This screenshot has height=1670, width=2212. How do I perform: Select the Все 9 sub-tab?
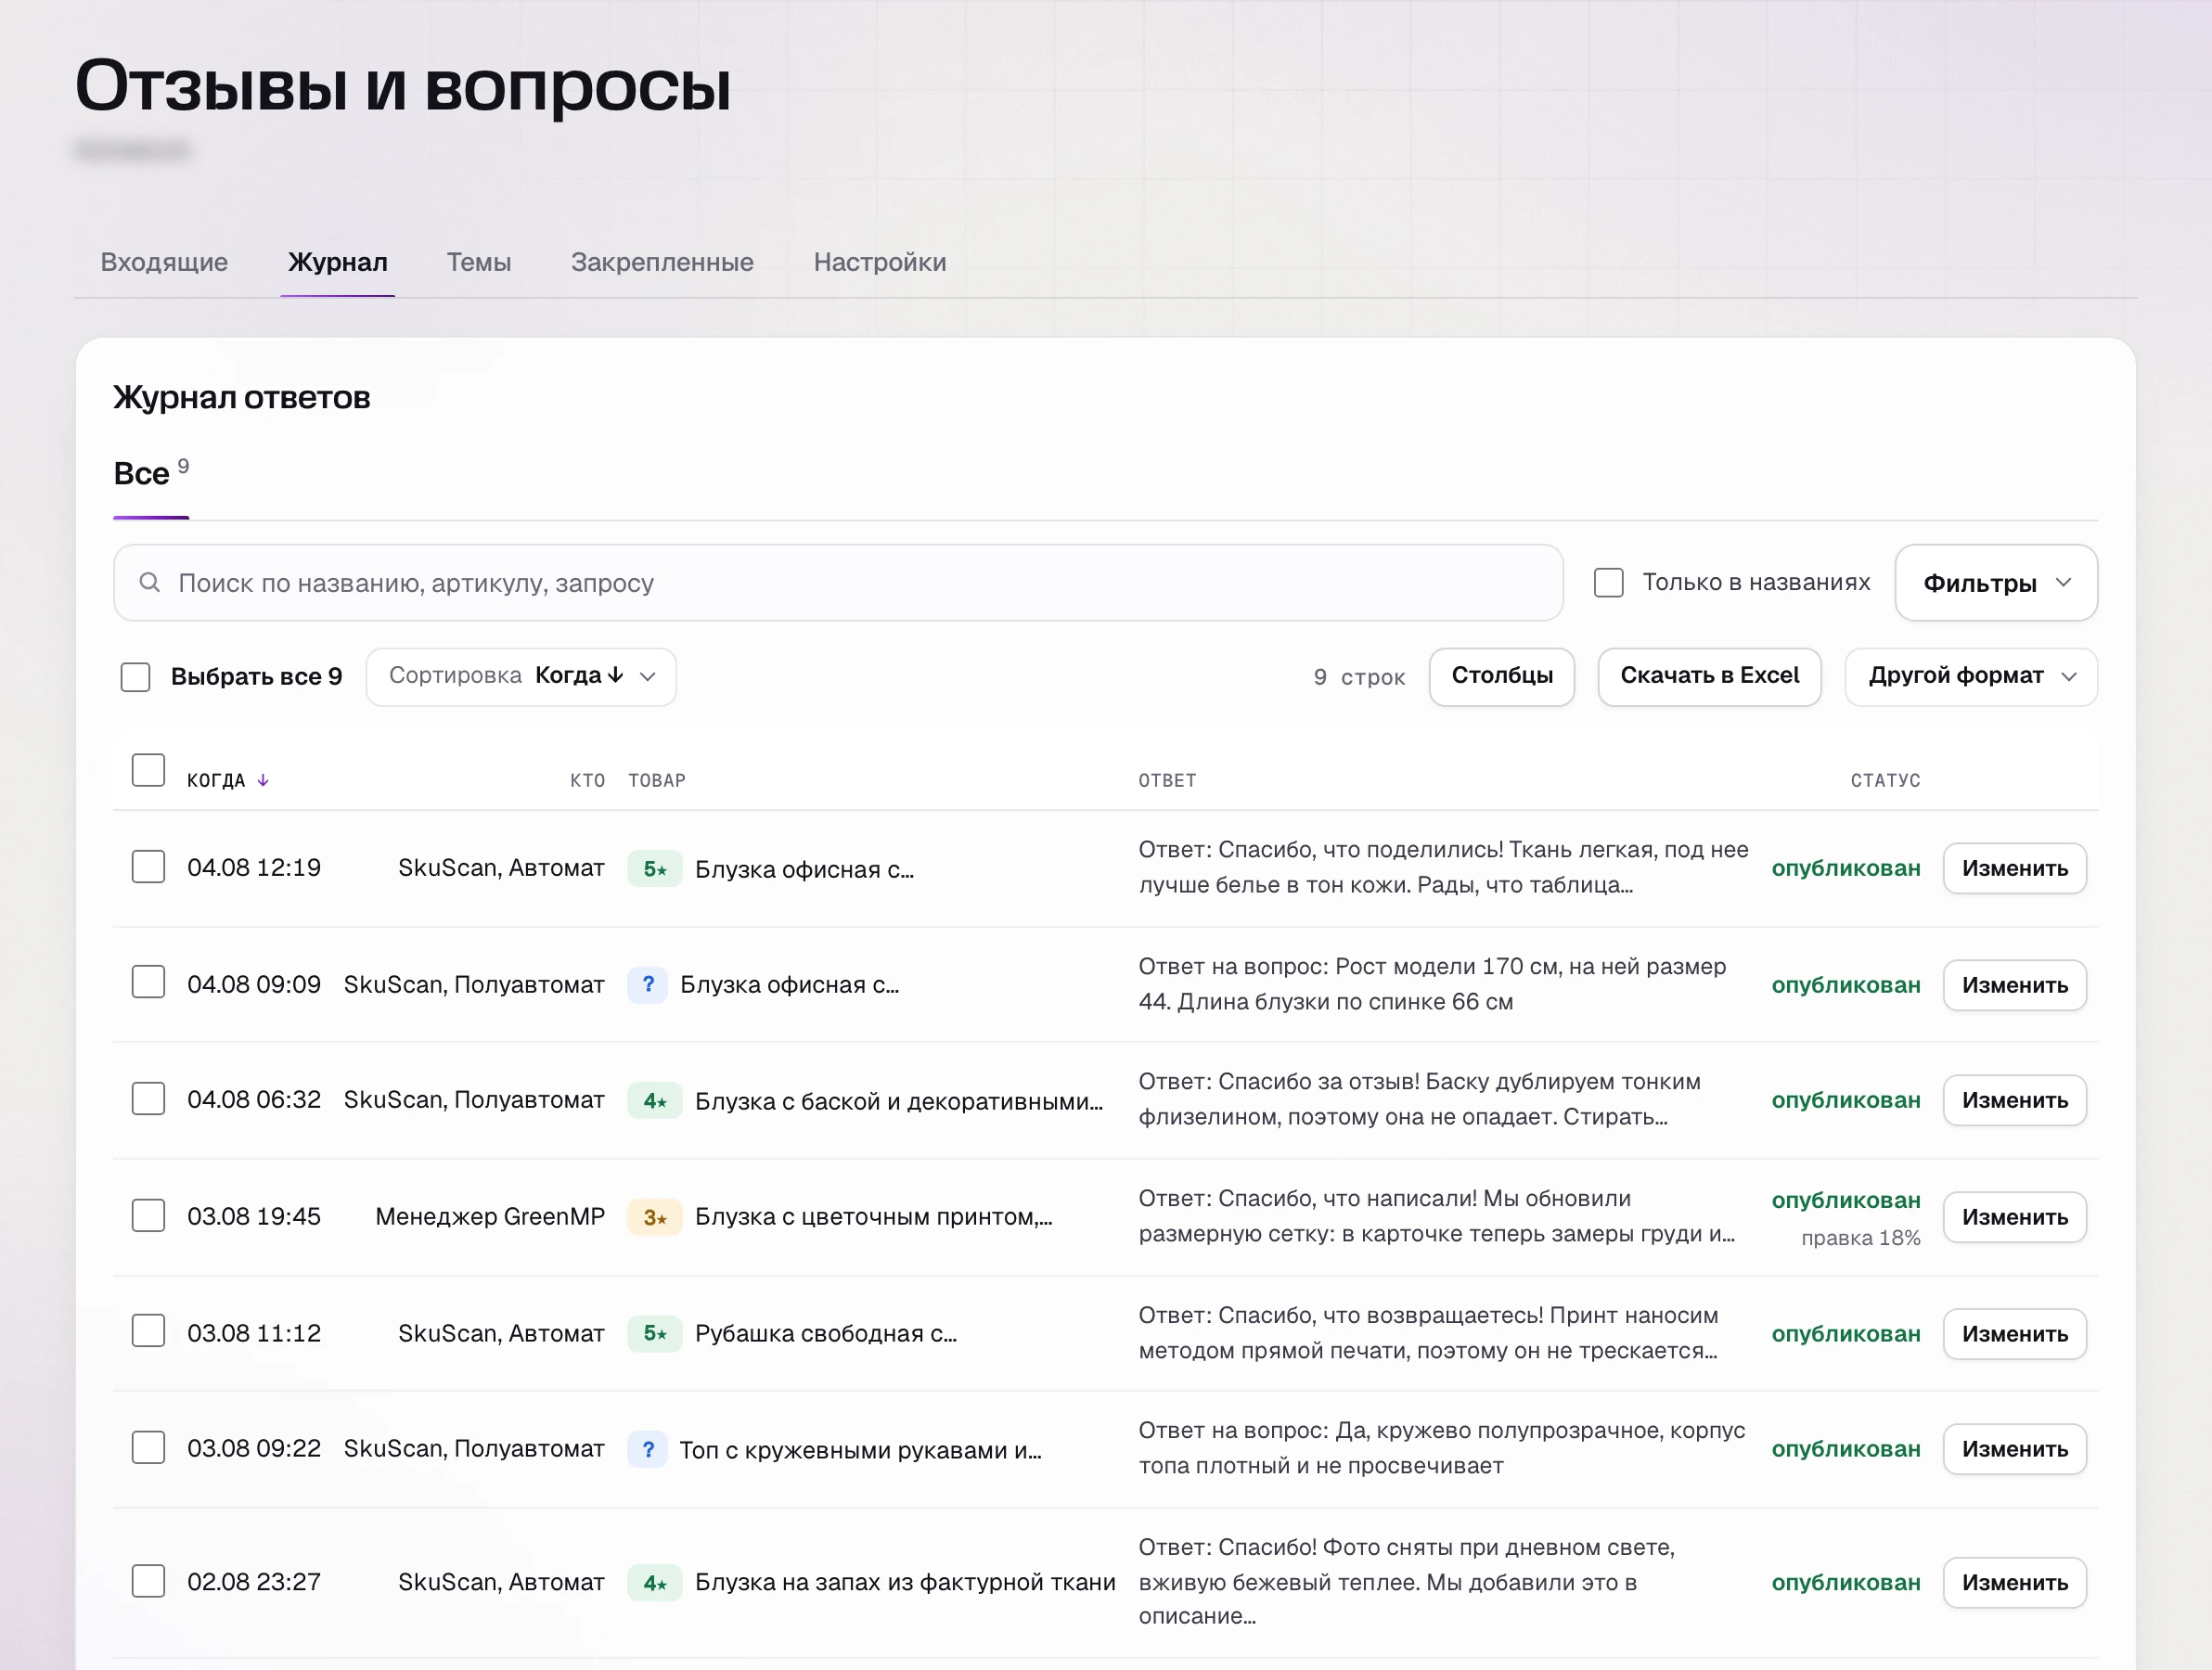[x=151, y=473]
